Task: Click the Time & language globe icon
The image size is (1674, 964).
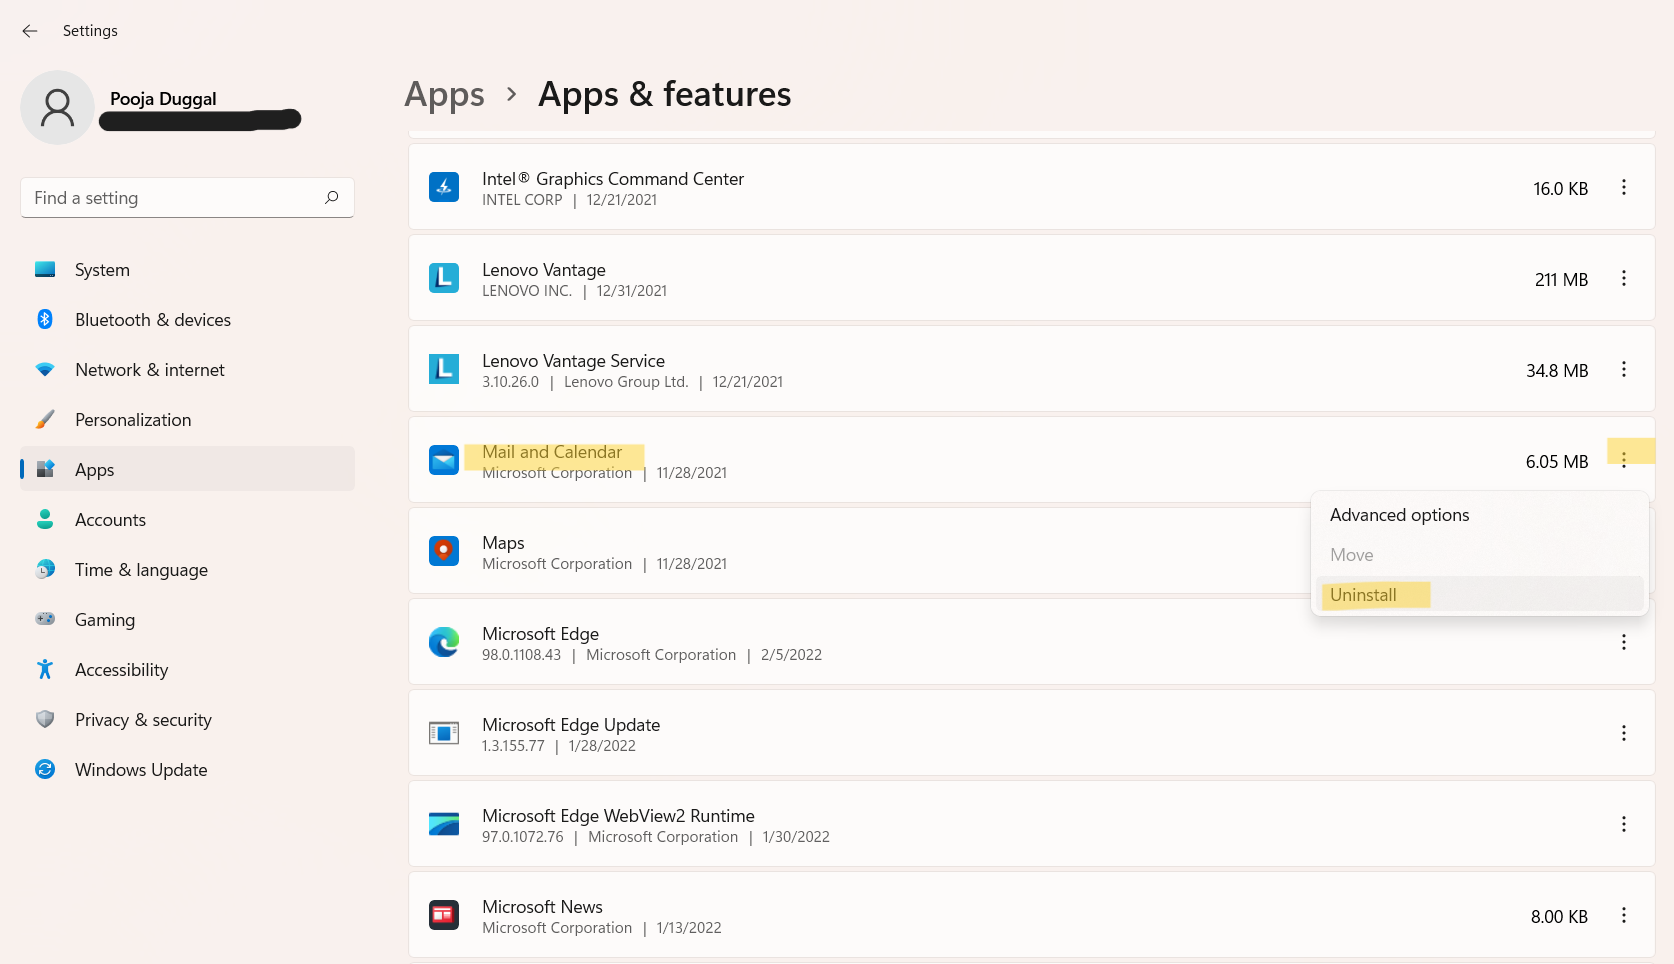Action: (45, 569)
